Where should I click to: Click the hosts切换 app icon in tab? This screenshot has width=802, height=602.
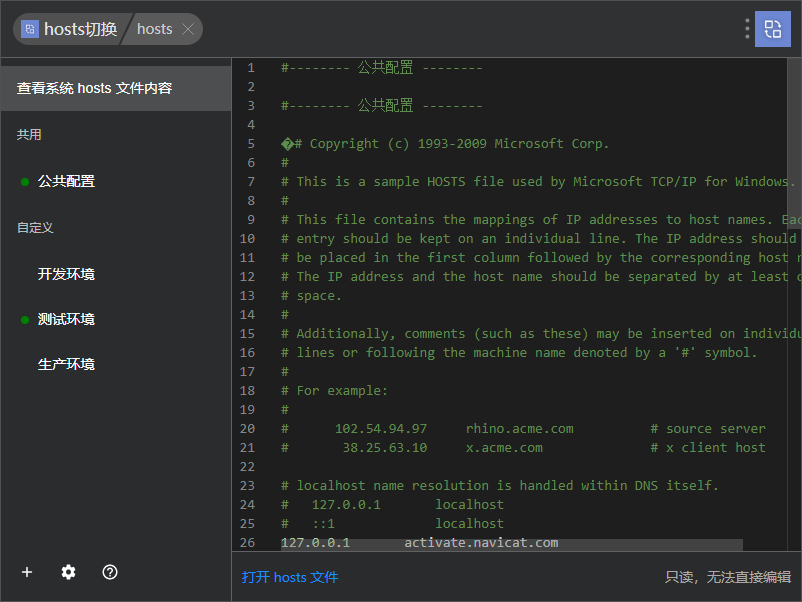[30, 29]
